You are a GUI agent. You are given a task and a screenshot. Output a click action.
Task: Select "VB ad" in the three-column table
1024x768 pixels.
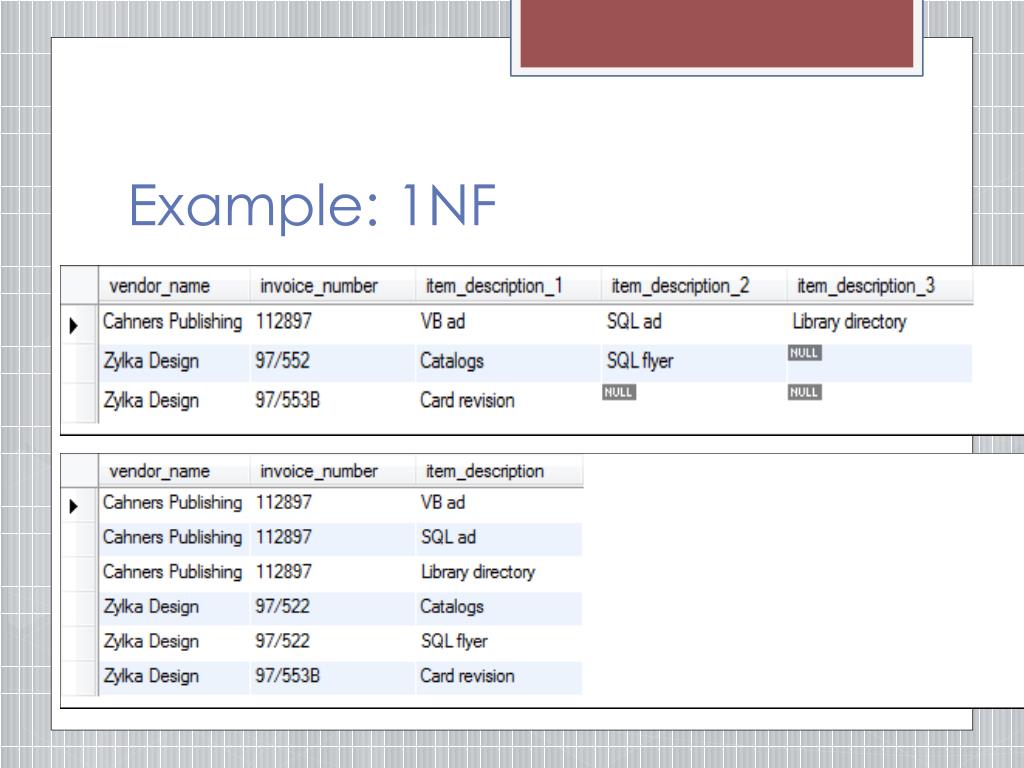click(x=442, y=502)
